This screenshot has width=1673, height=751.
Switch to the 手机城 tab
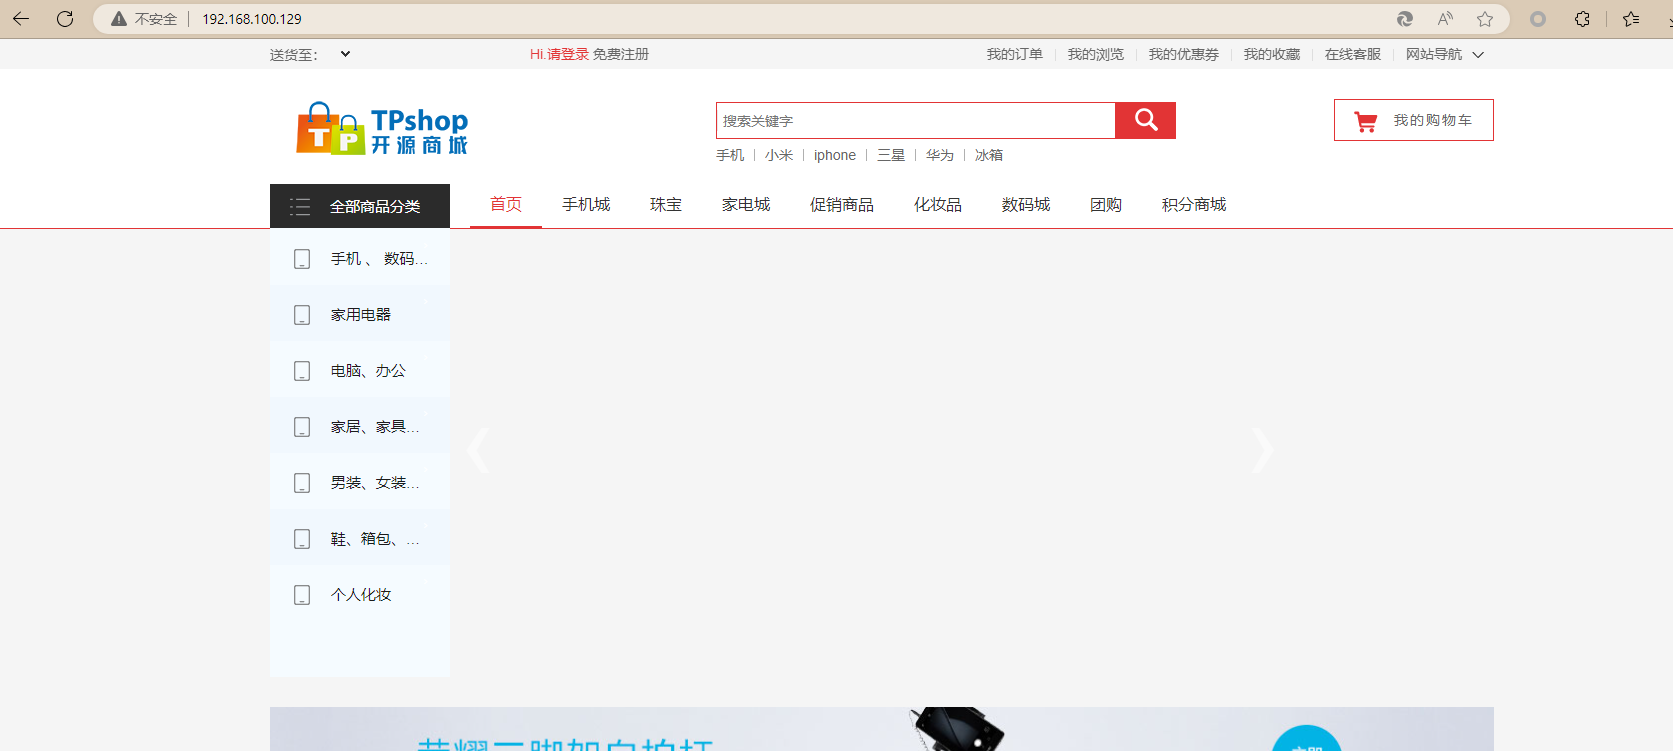click(586, 205)
